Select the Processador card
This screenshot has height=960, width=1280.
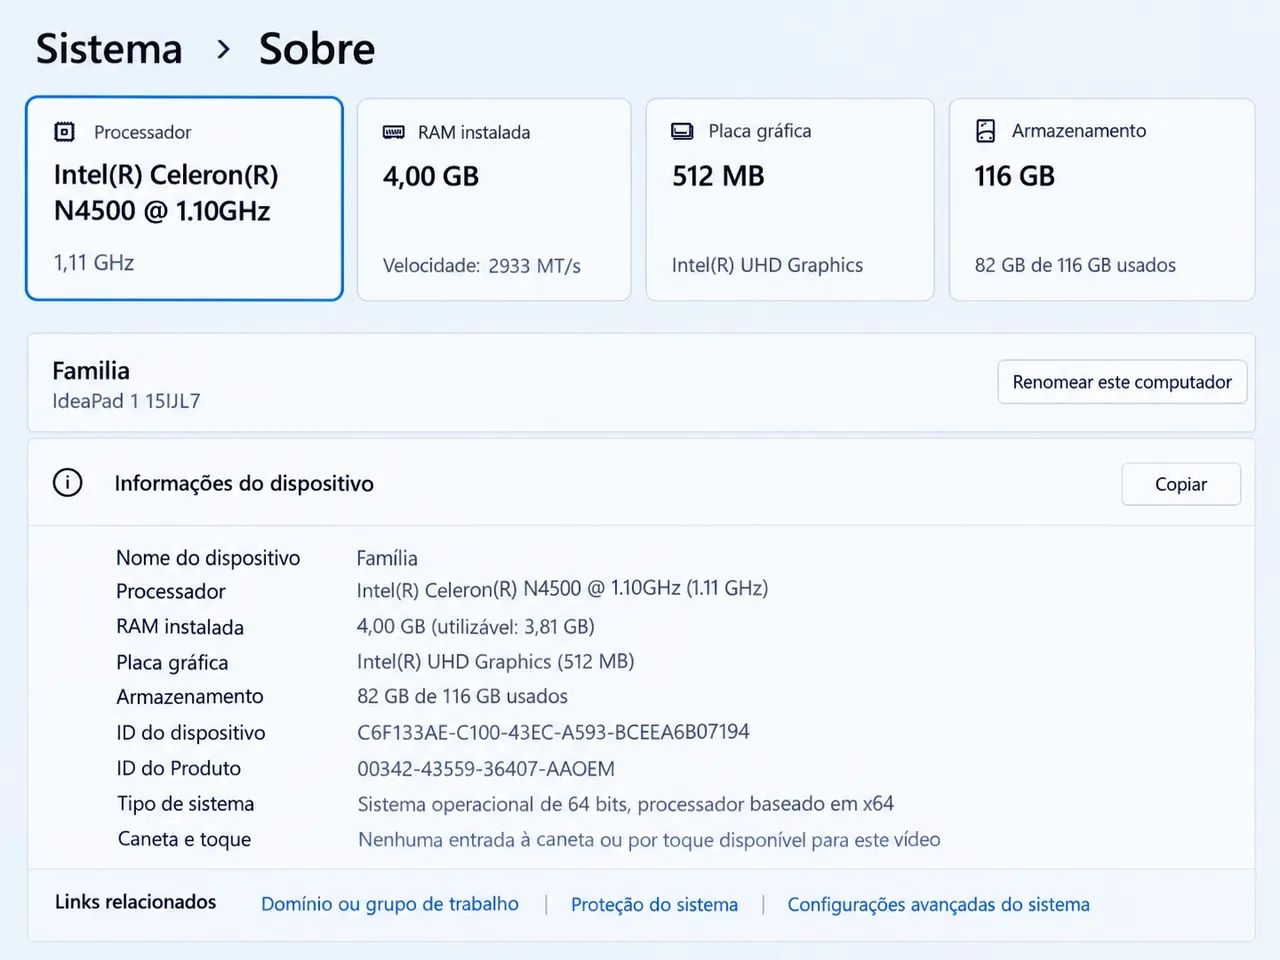tap(184, 198)
